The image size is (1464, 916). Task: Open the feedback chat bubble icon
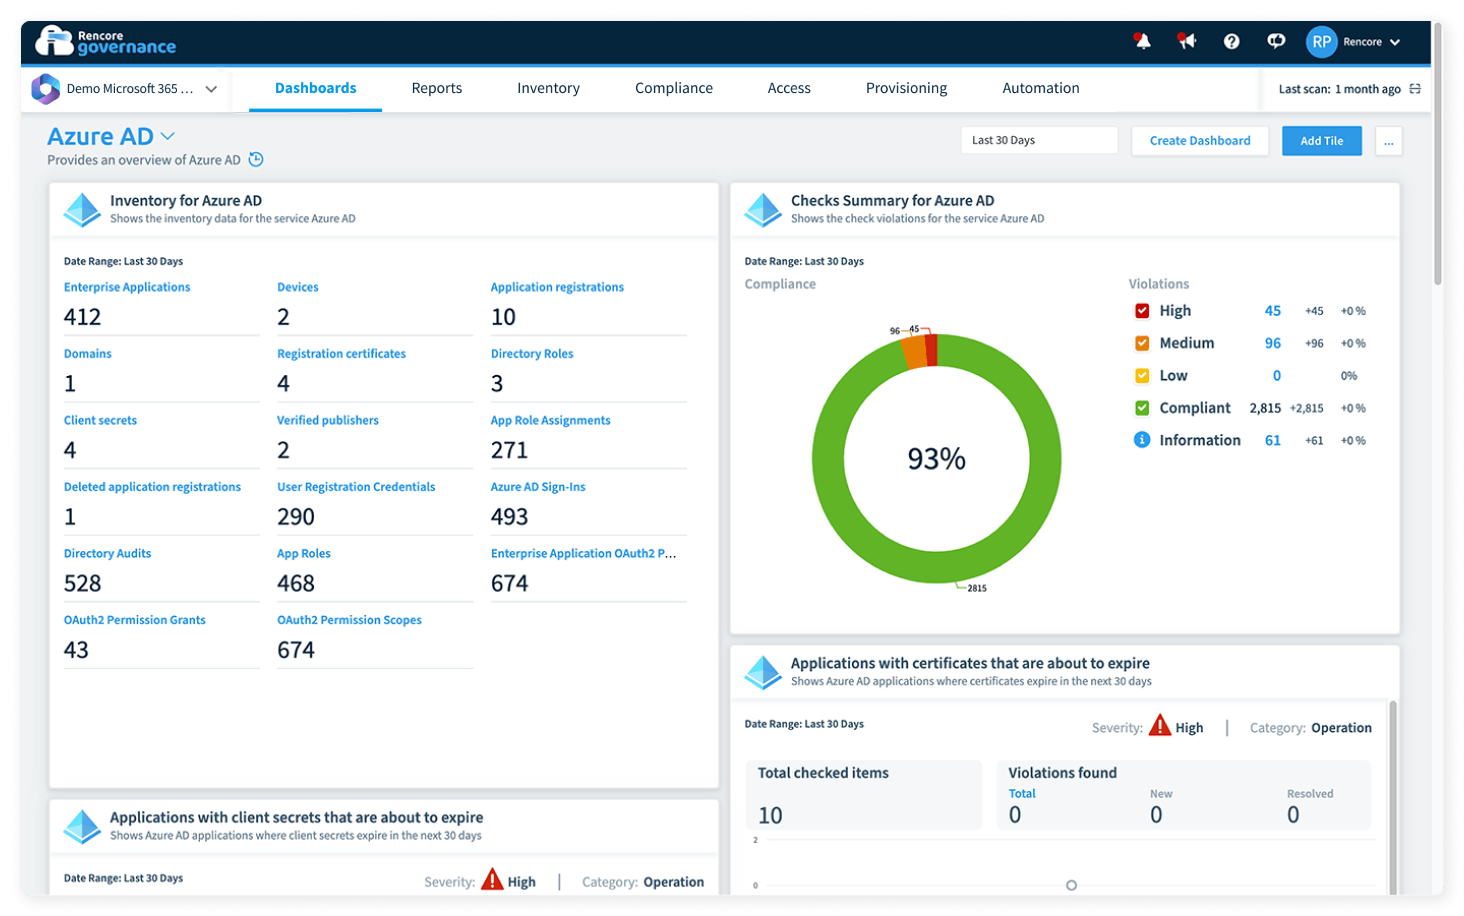click(x=1276, y=41)
